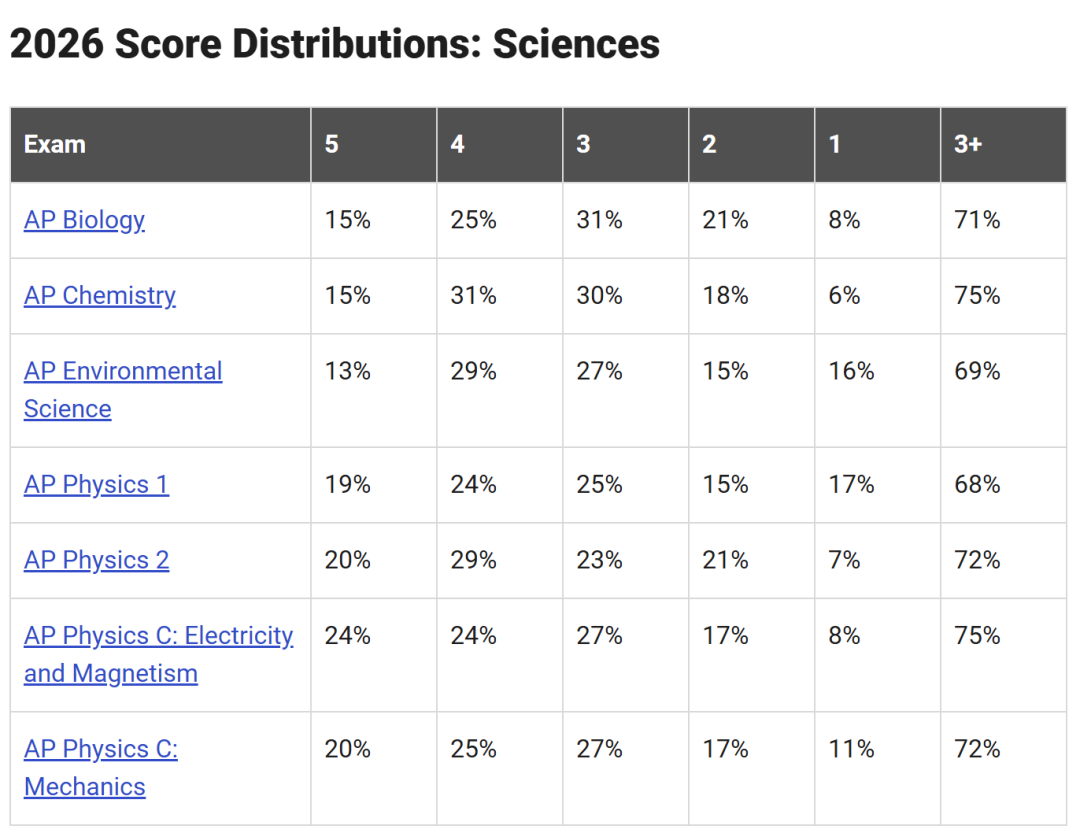This screenshot has width=1080, height=833.
Task: Open AP Physics C: Electricity and Magnetism link
Action: 158,655
